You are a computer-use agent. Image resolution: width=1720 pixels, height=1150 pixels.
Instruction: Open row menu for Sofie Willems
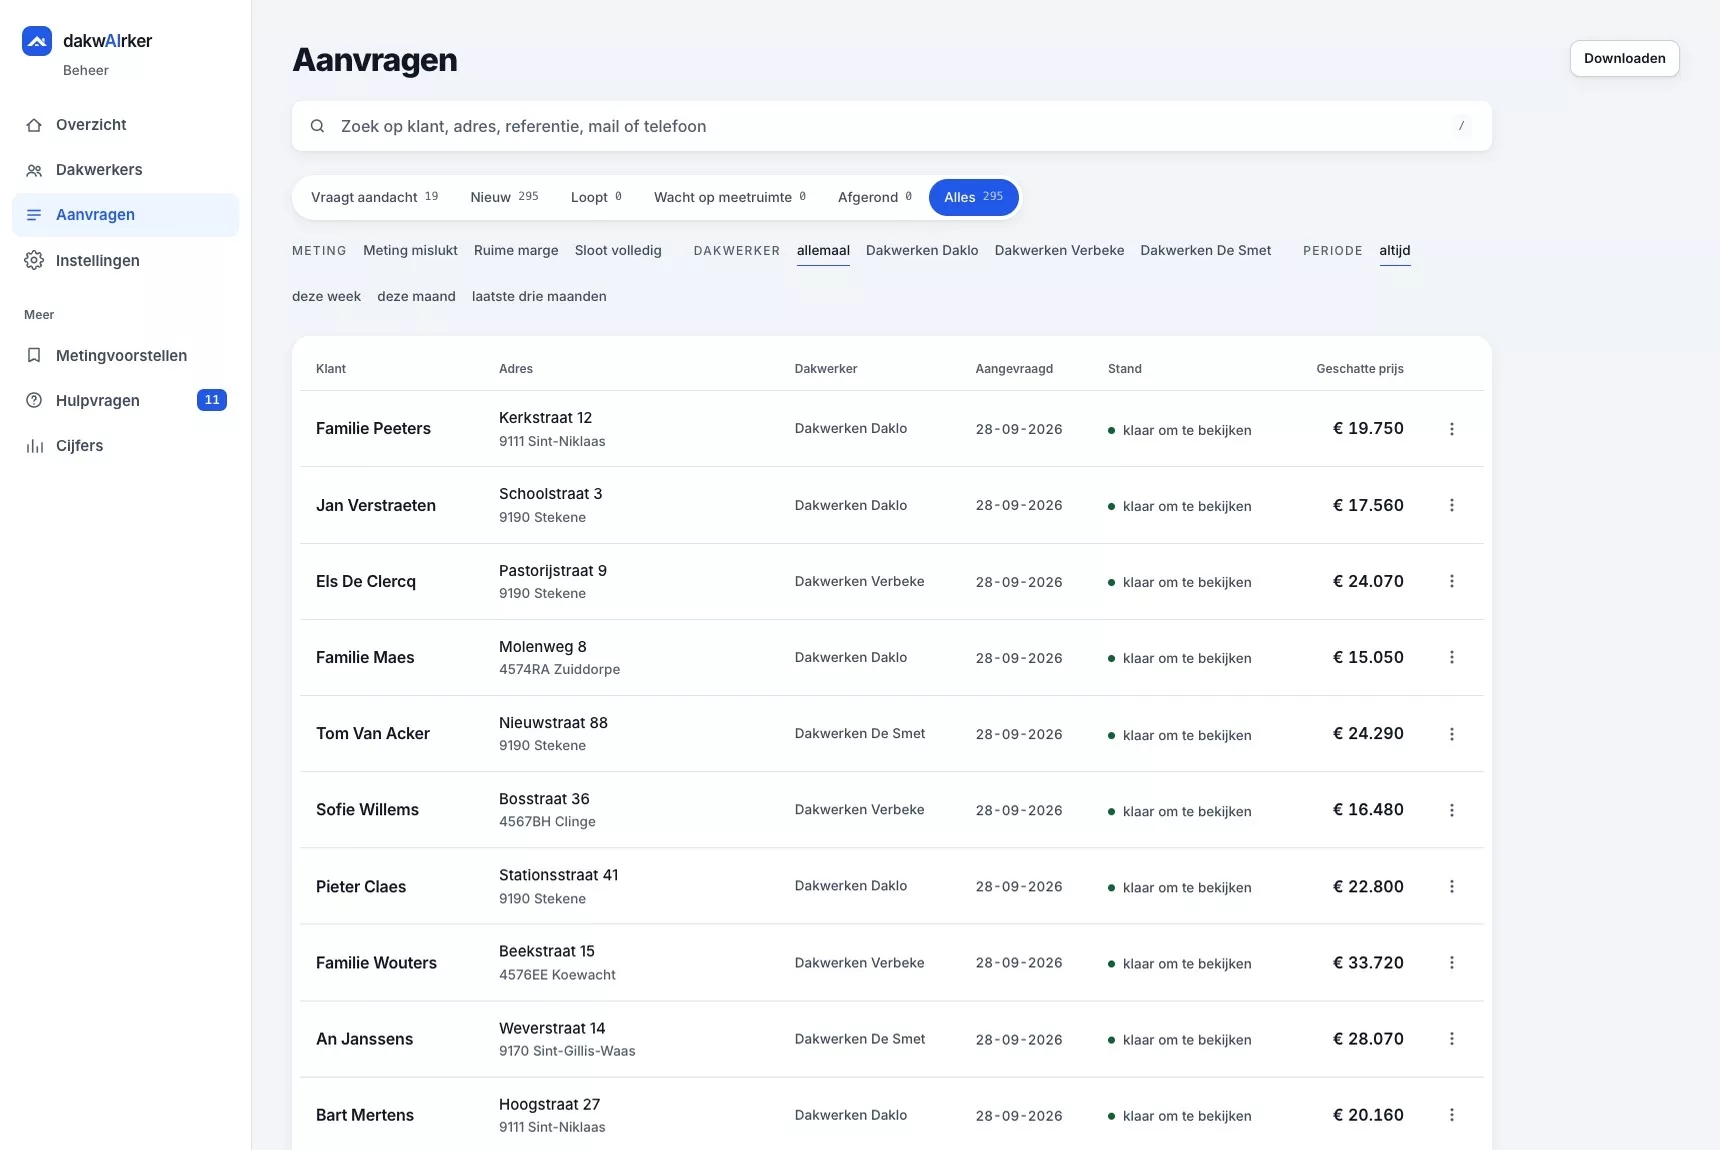point(1452,810)
